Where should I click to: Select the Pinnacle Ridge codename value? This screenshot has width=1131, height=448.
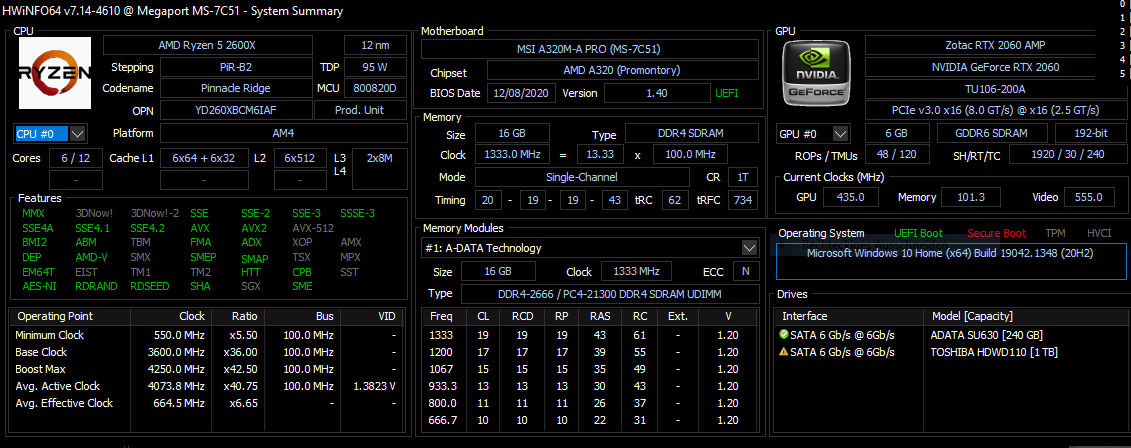click(x=236, y=89)
